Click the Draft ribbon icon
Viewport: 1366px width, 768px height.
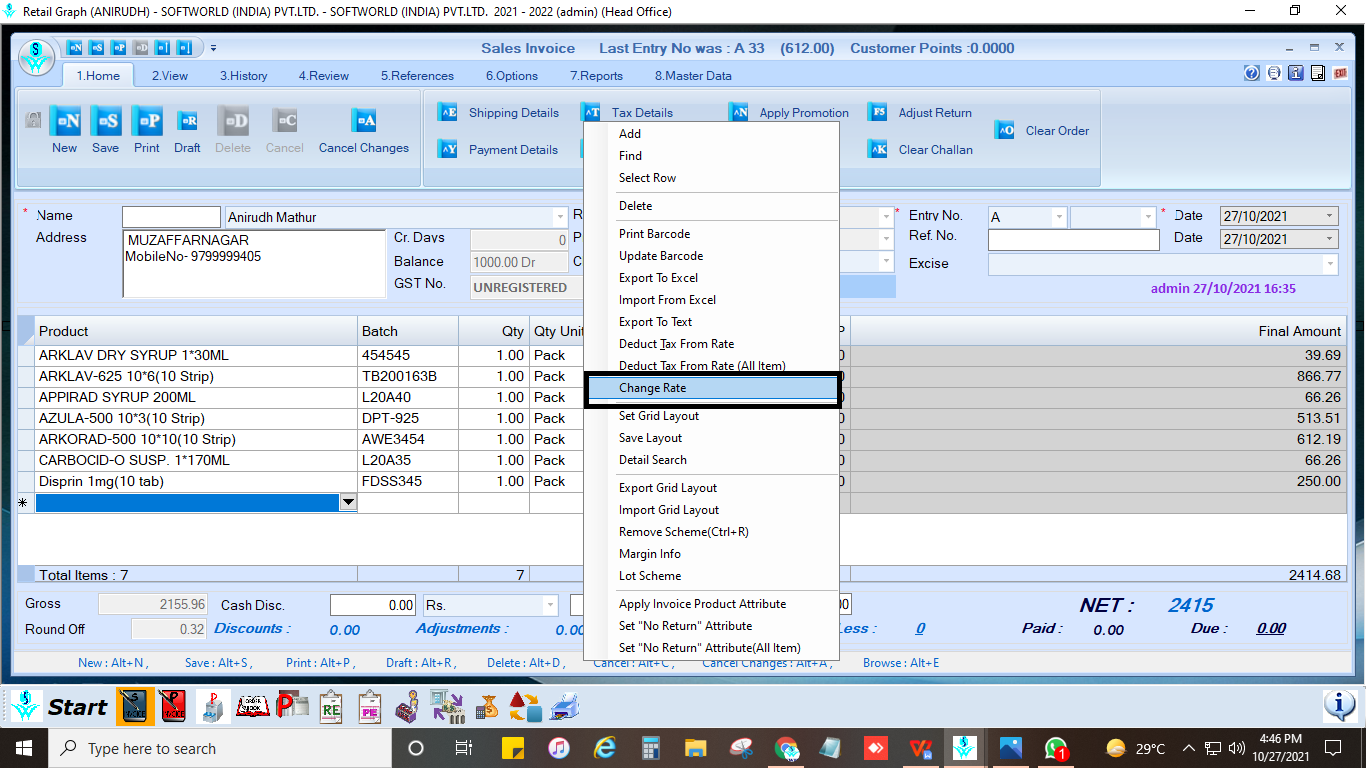coord(187,121)
